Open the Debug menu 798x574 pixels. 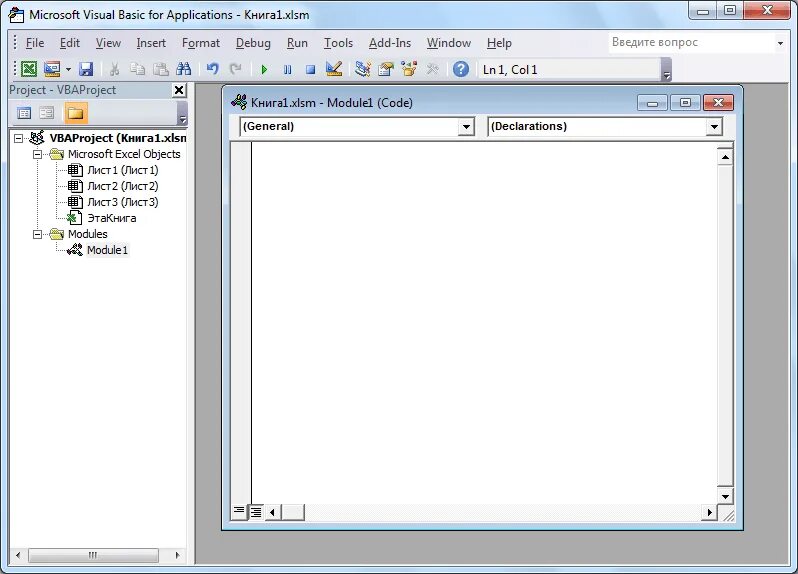coord(253,43)
